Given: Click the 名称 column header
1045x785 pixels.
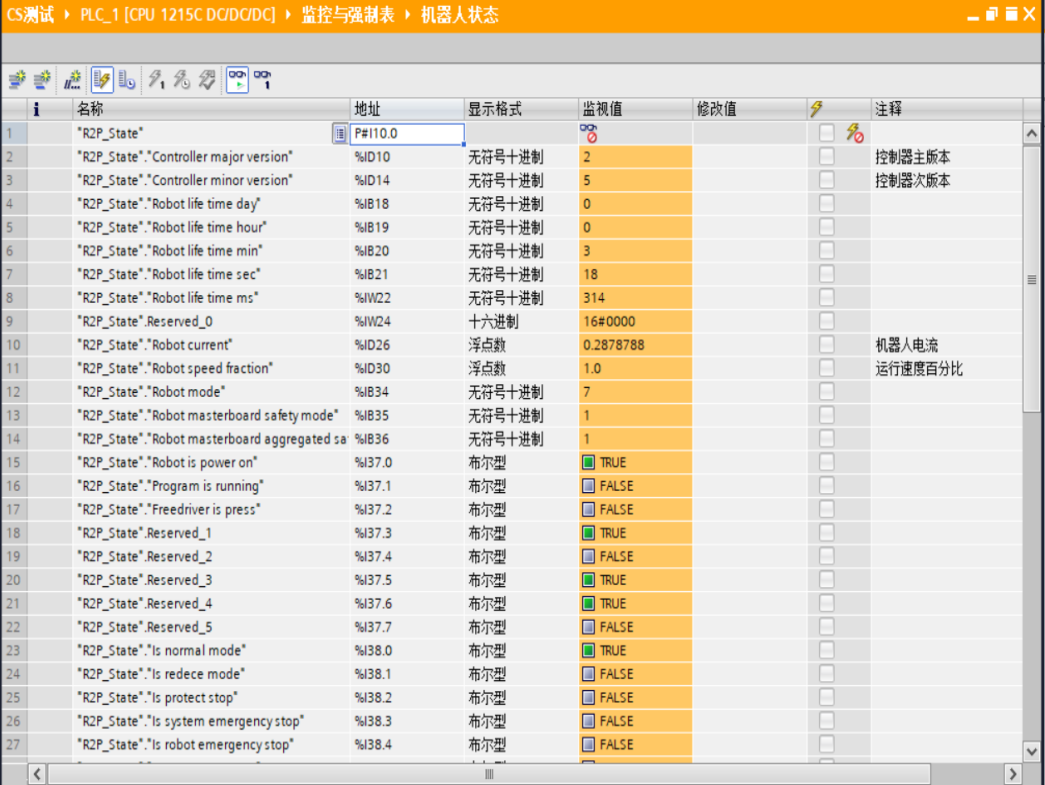Looking at the screenshot, I should click(x=90, y=109).
